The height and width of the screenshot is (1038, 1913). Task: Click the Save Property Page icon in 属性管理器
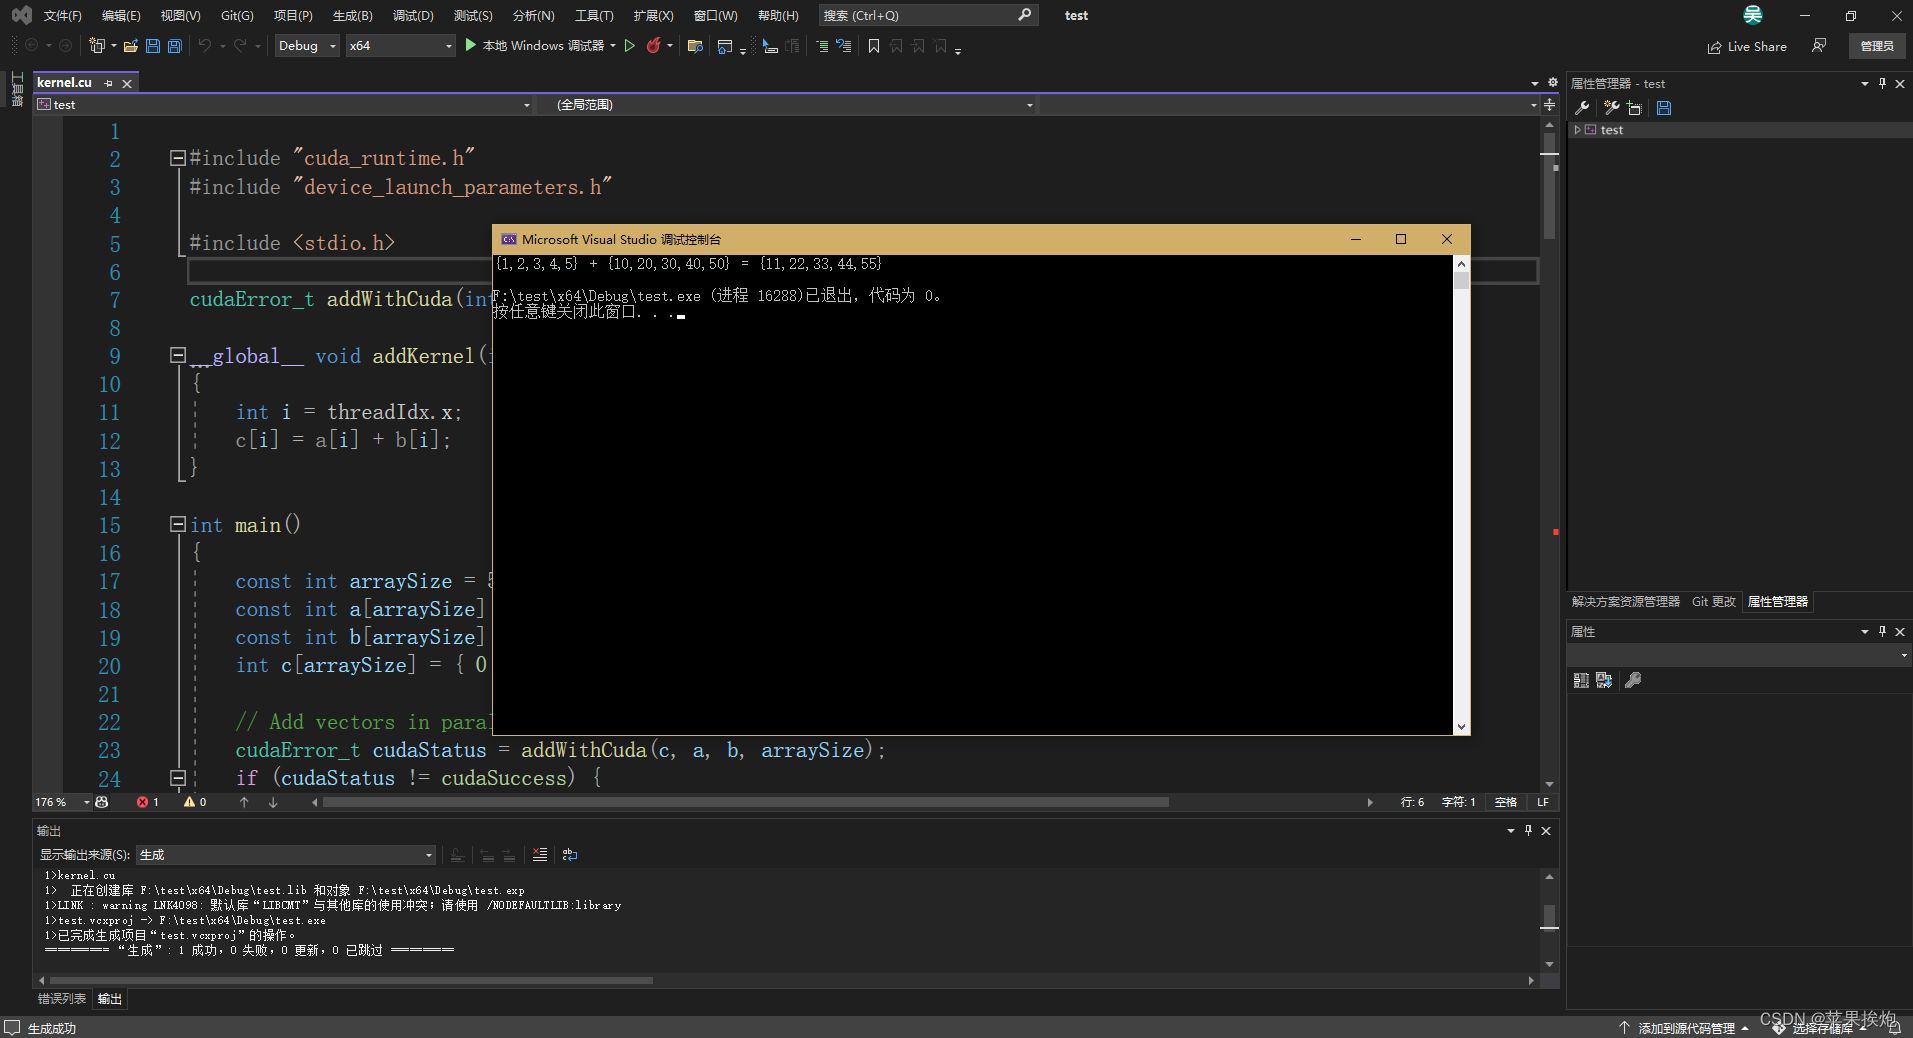1664,108
